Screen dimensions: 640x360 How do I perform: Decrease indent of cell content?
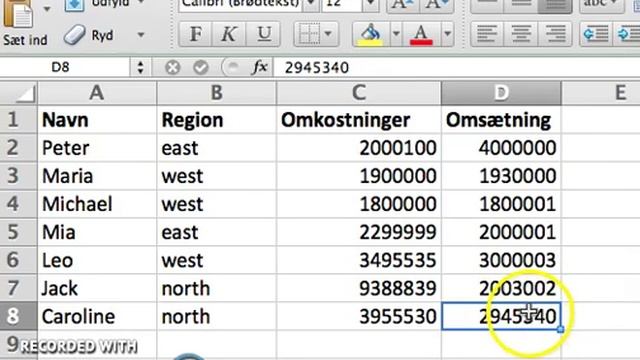pos(596,34)
